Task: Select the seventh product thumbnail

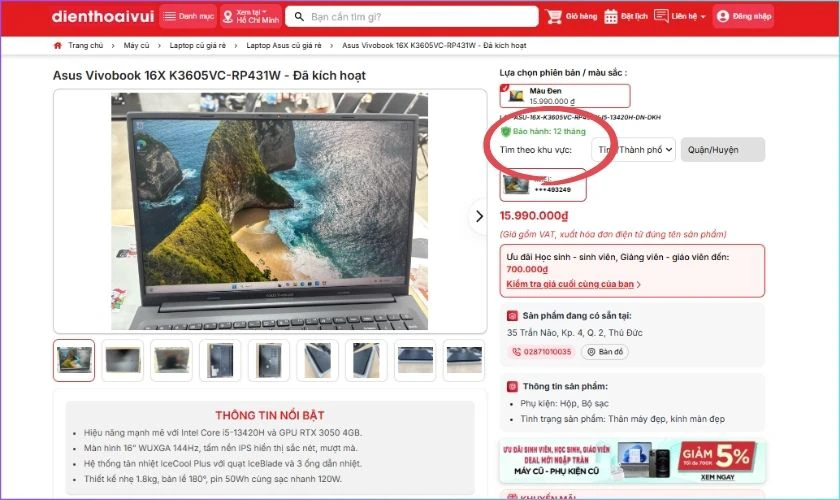Action: click(x=366, y=360)
